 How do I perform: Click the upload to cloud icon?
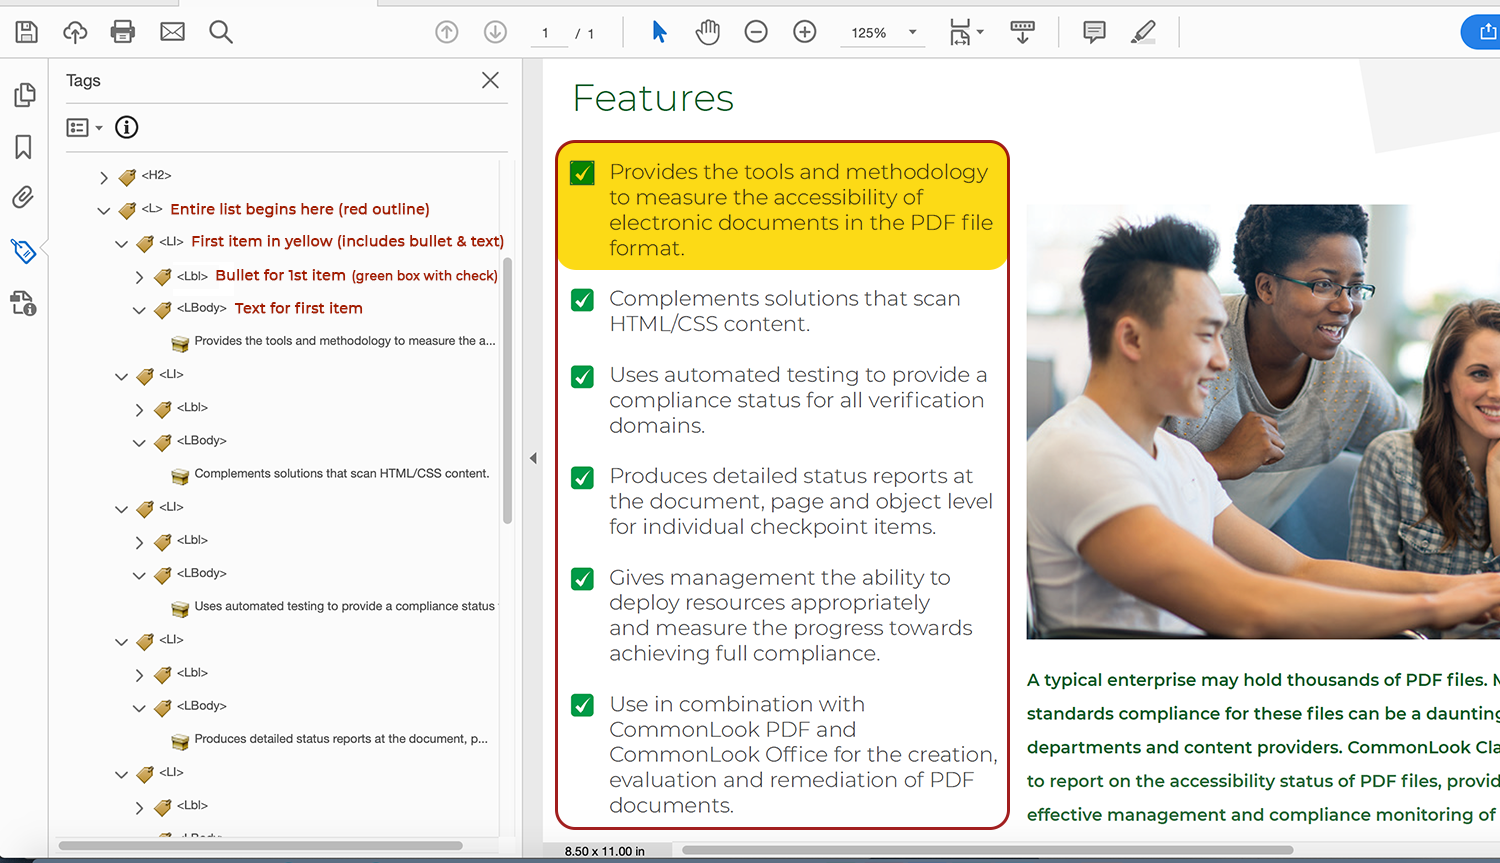click(75, 32)
